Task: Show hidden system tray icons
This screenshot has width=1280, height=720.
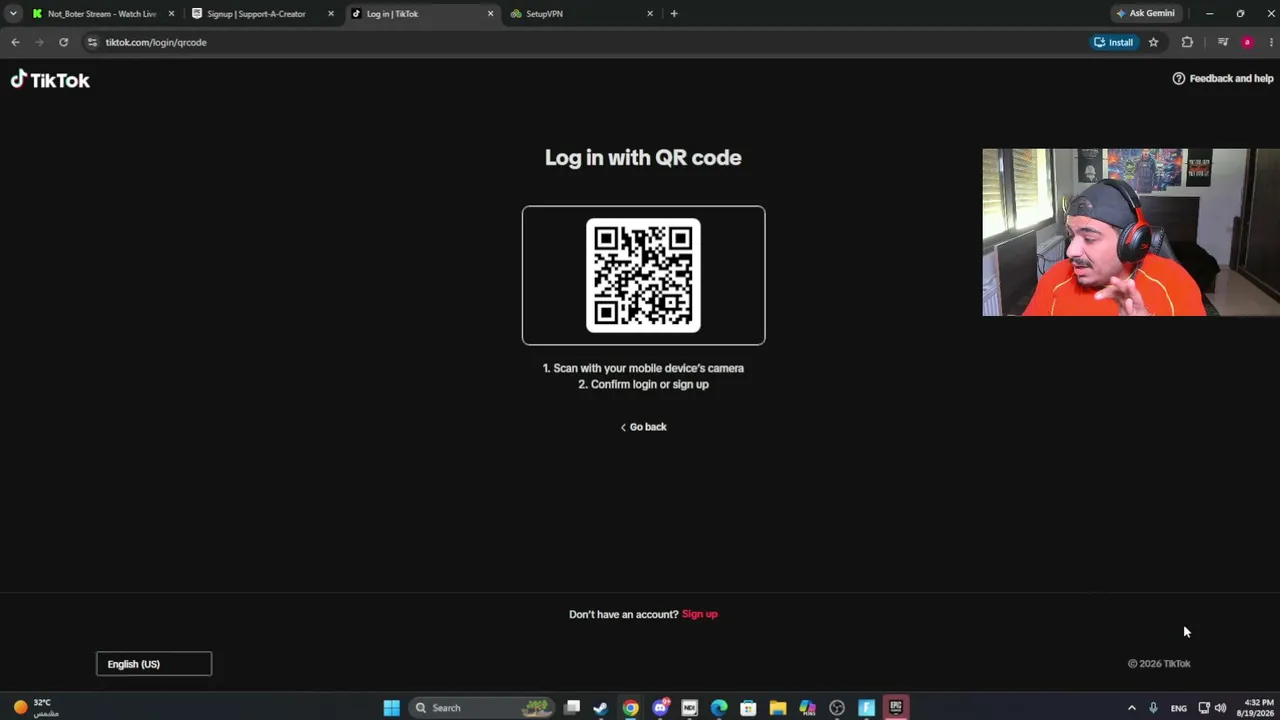Action: point(1132,708)
